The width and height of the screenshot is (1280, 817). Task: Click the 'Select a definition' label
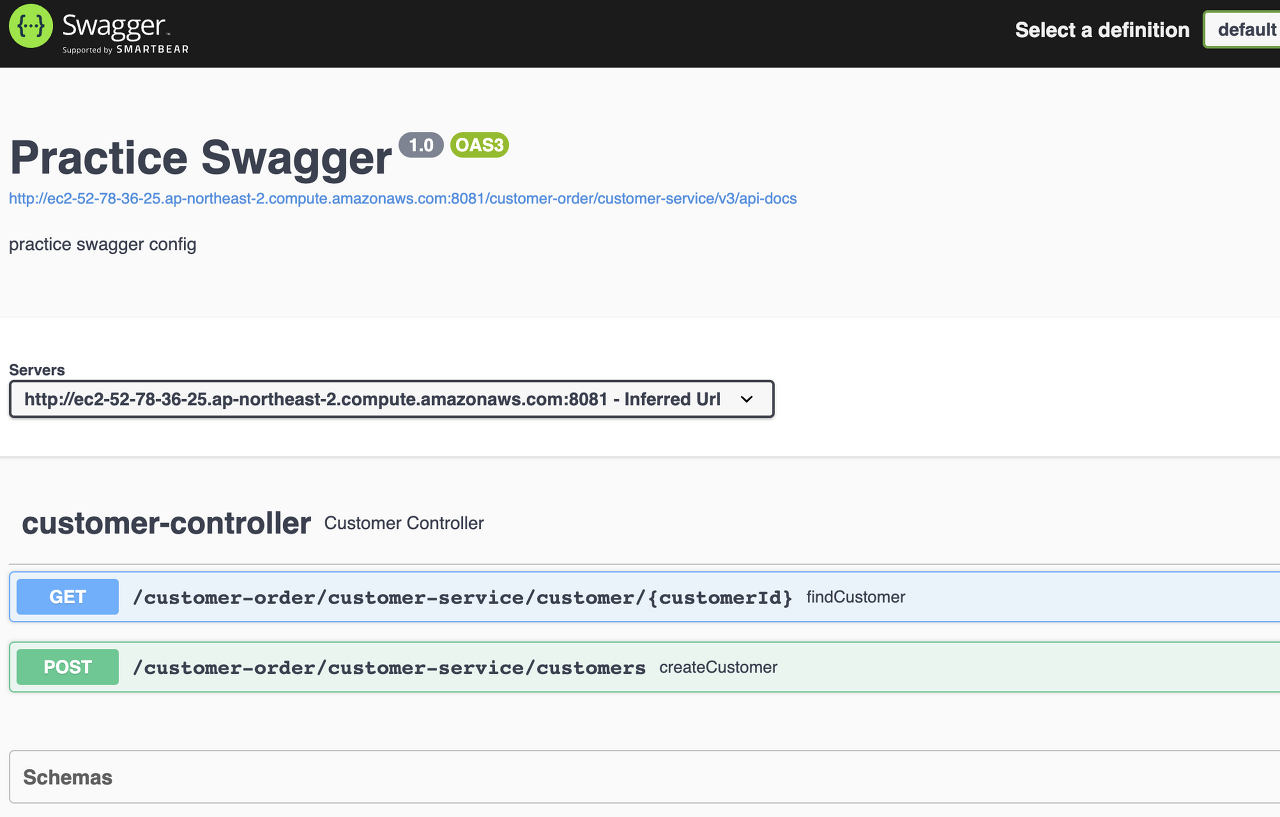1102,30
